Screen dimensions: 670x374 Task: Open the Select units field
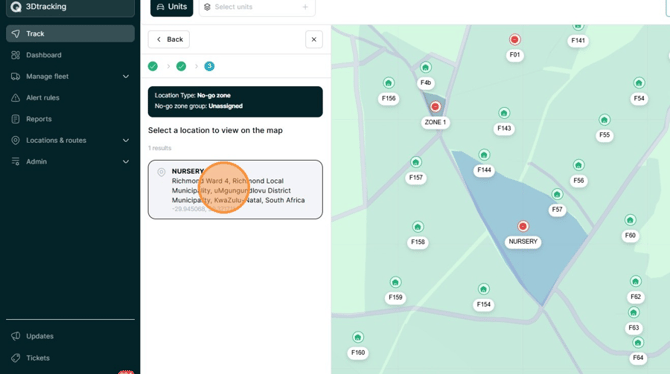(x=257, y=7)
